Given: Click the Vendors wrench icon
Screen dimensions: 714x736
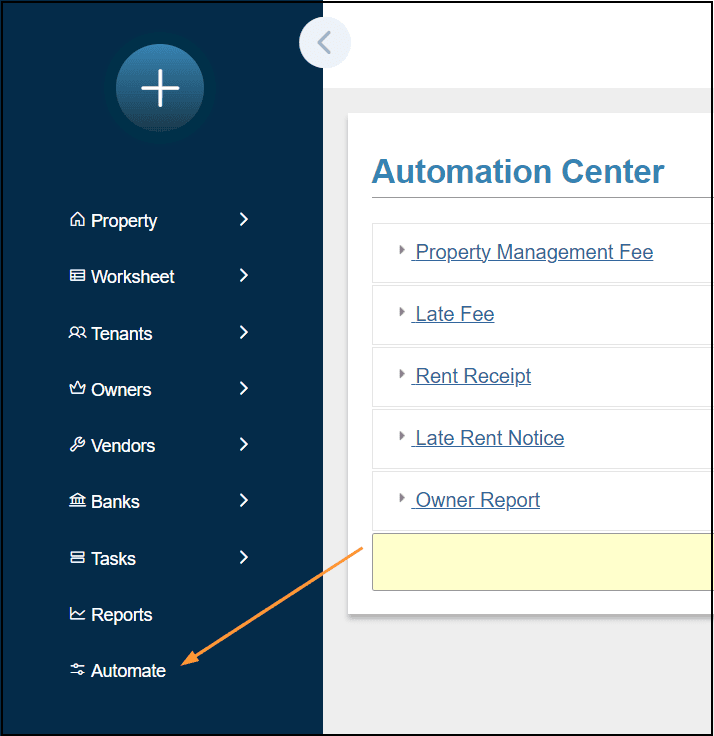Looking at the screenshot, I should [77, 445].
